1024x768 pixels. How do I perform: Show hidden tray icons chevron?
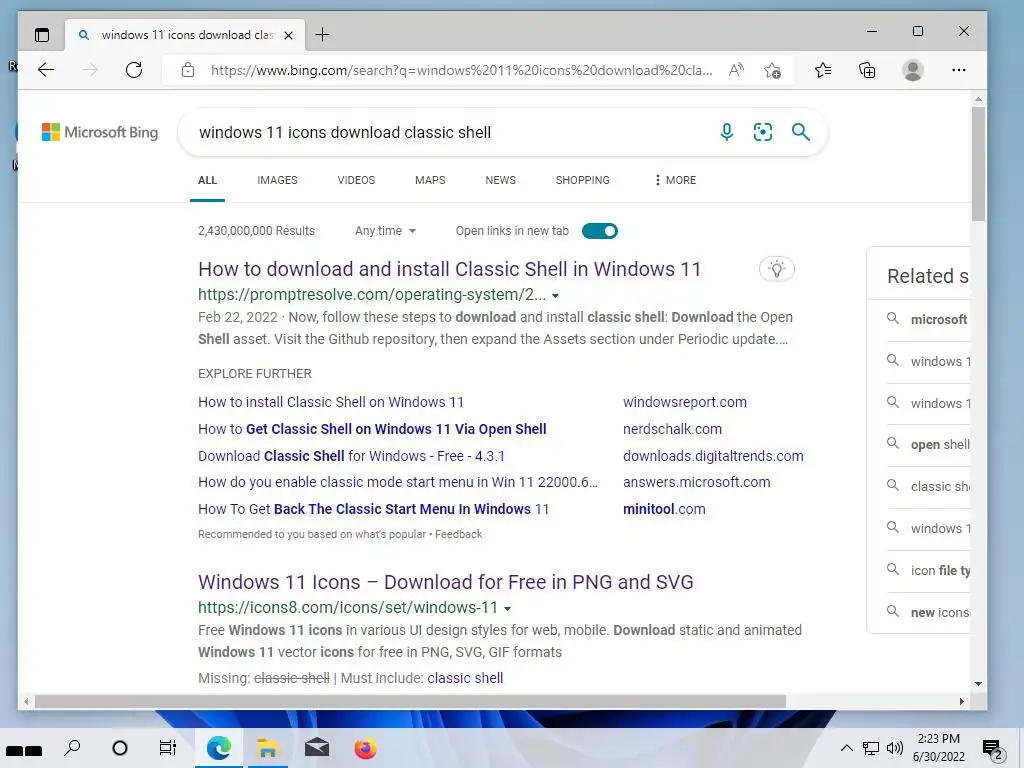pyautogui.click(x=846, y=748)
